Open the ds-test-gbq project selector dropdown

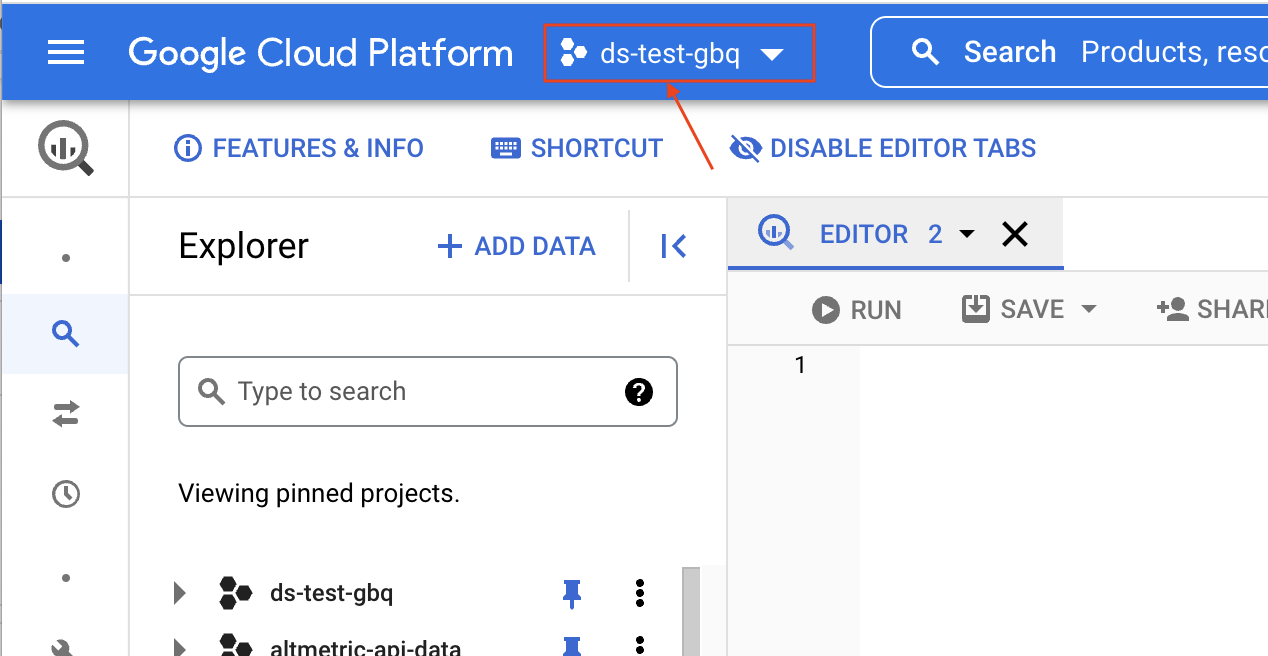[680, 54]
